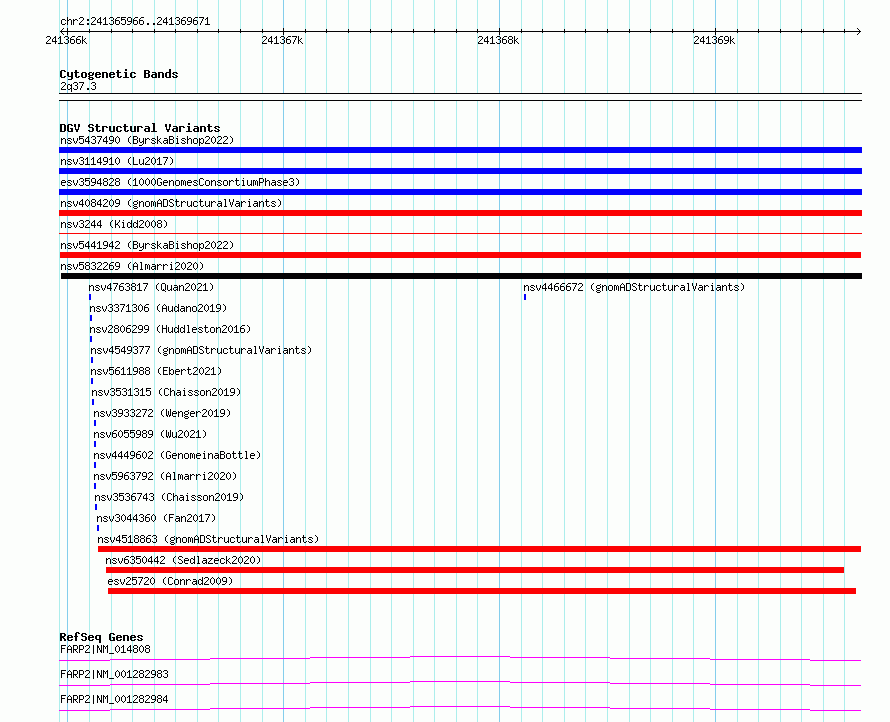The image size is (890, 722).
Task: Click the blue bar under nsv3114910
Action: (460, 171)
